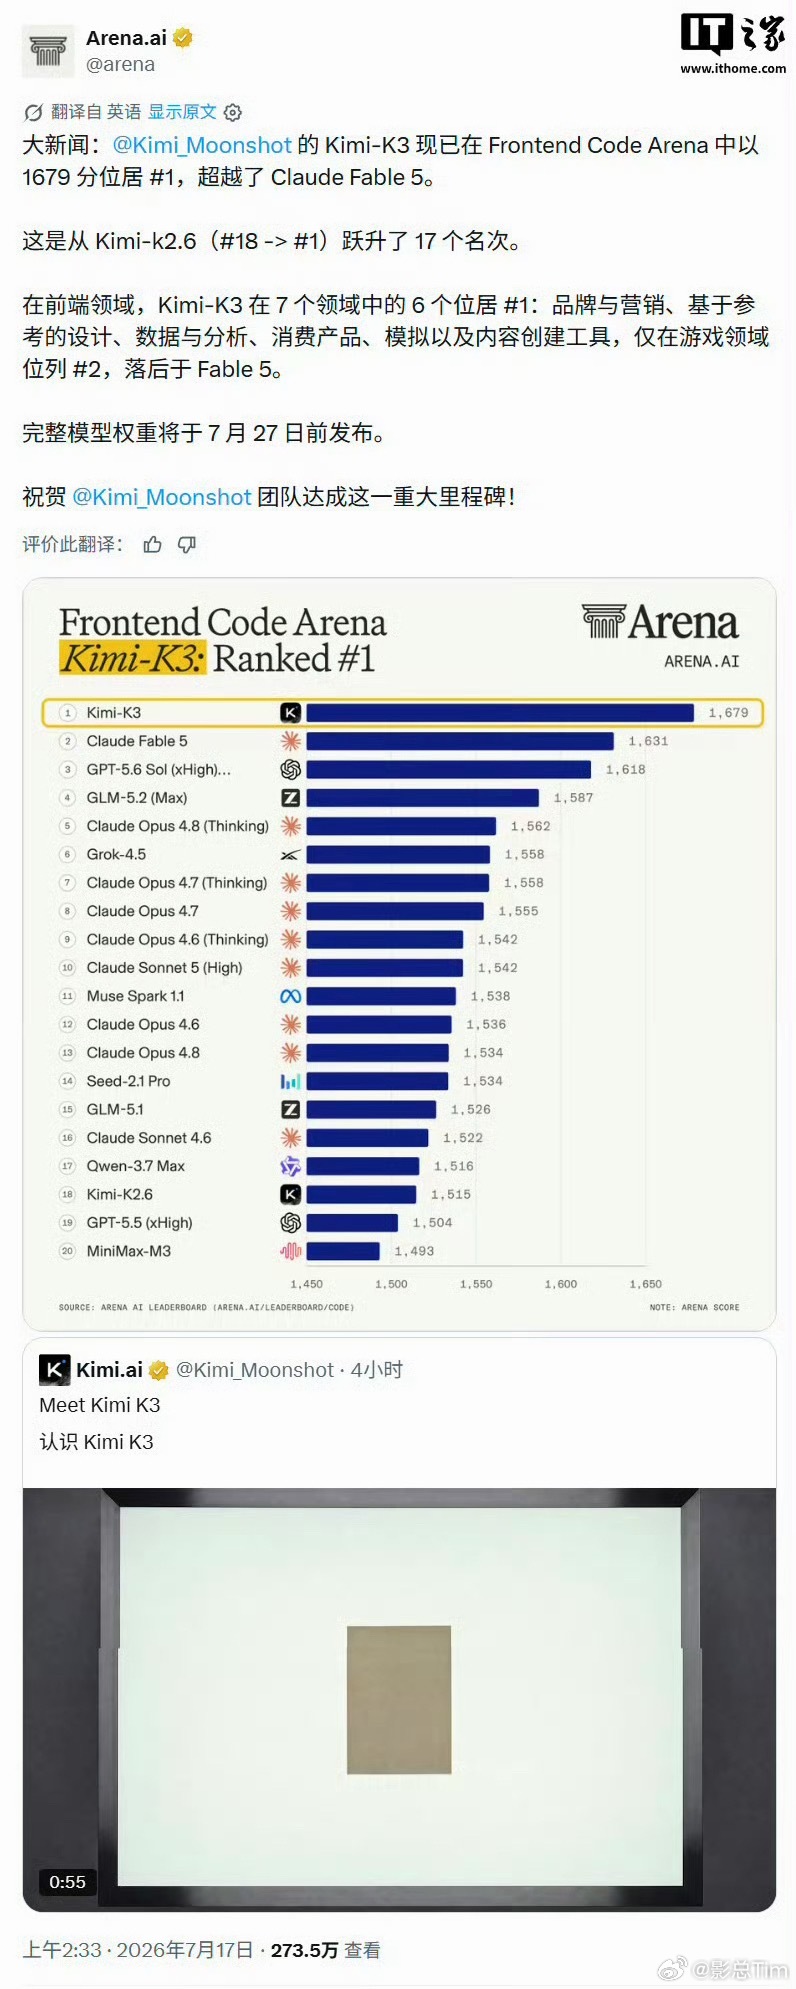Click the Kimi-K3 logo in leaderboard row
This screenshot has width=796, height=1989.
290,713
